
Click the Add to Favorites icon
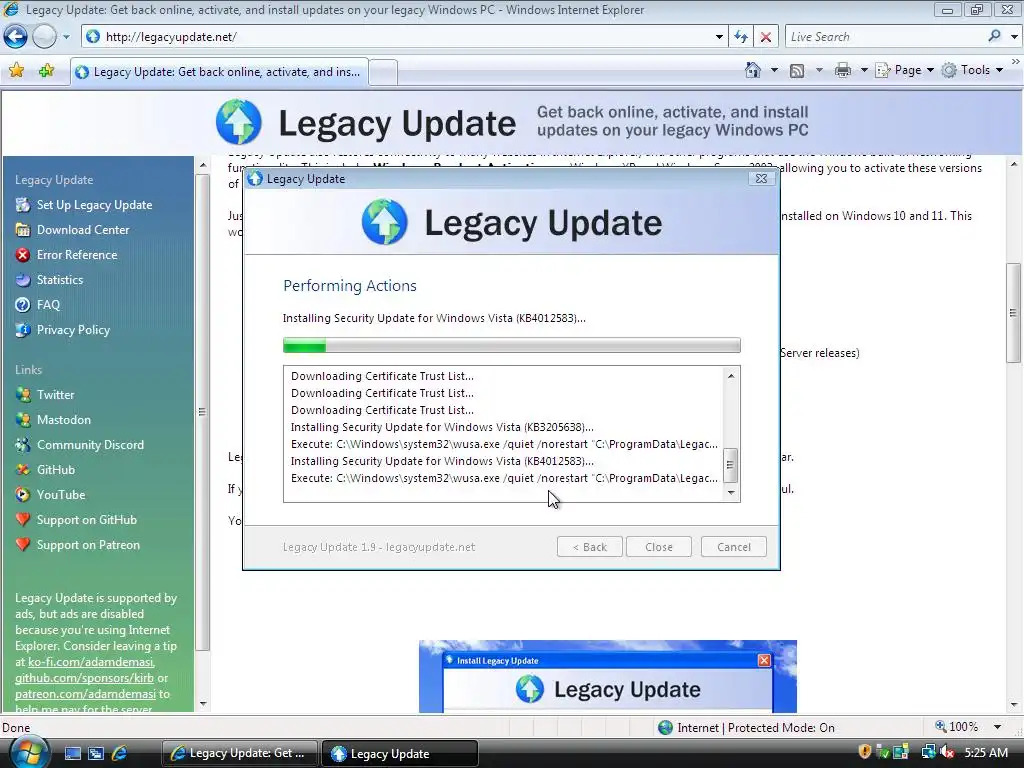pyautogui.click(x=46, y=71)
